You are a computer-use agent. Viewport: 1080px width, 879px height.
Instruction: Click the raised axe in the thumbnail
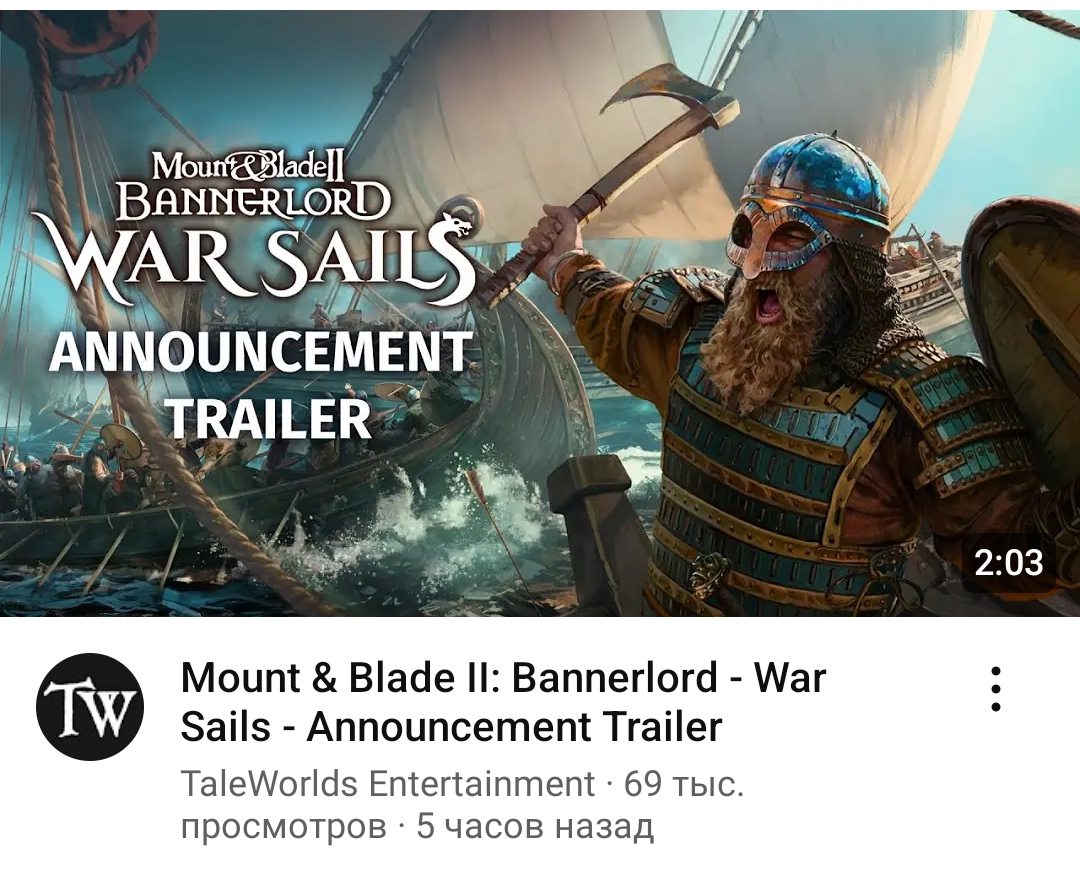620,174
